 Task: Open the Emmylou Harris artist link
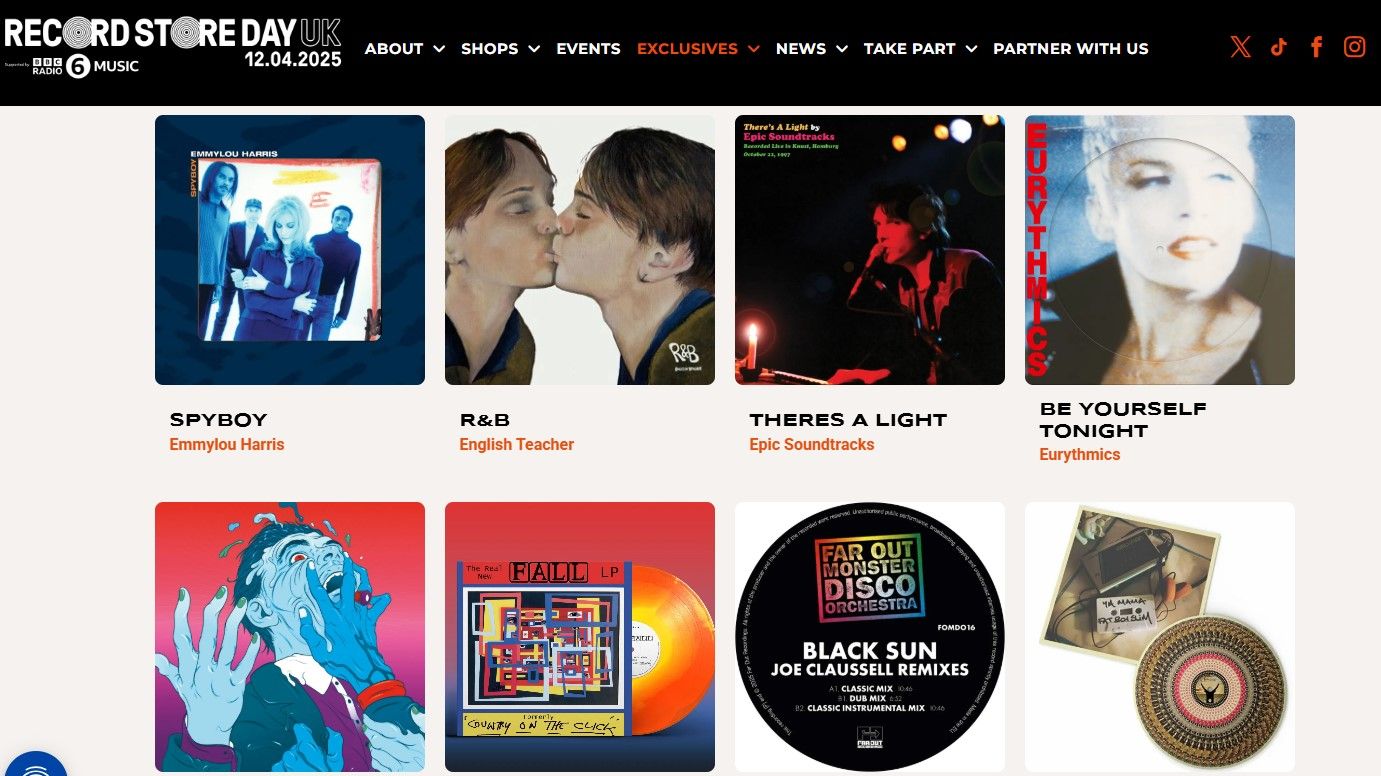227,444
